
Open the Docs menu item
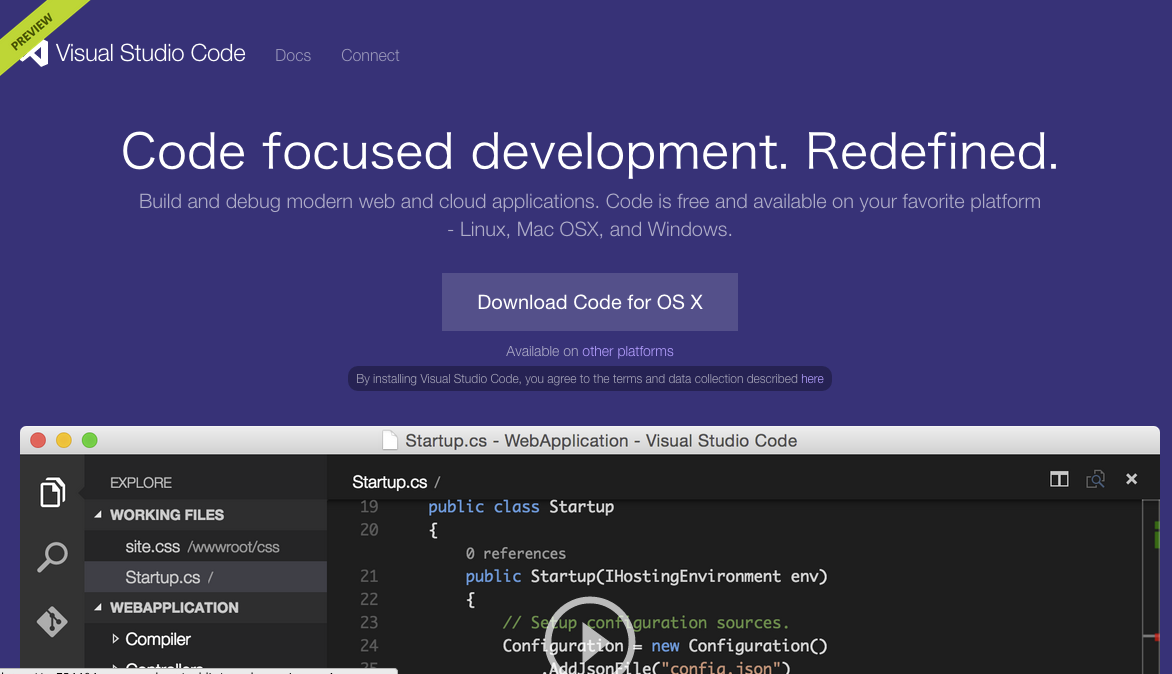point(293,55)
